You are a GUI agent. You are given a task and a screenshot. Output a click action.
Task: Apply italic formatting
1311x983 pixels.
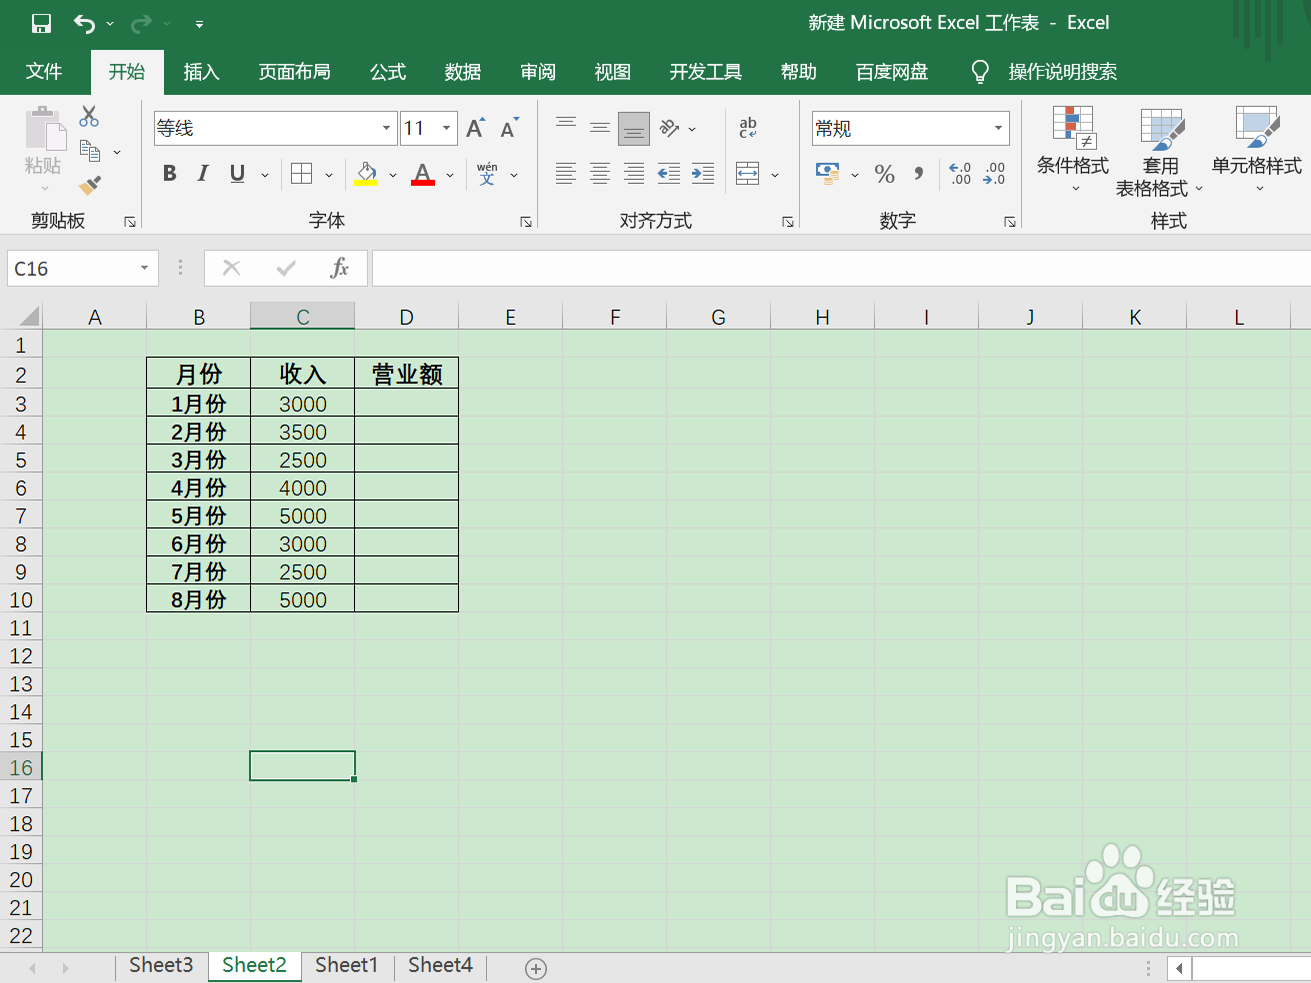[203, 173]
